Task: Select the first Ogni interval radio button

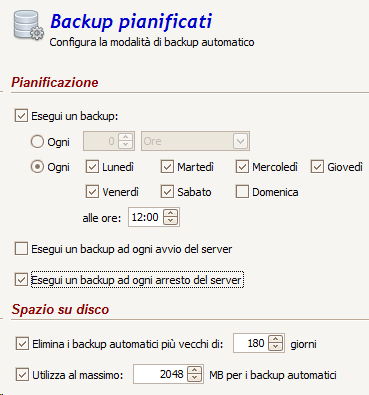Action: click(37, 141)
